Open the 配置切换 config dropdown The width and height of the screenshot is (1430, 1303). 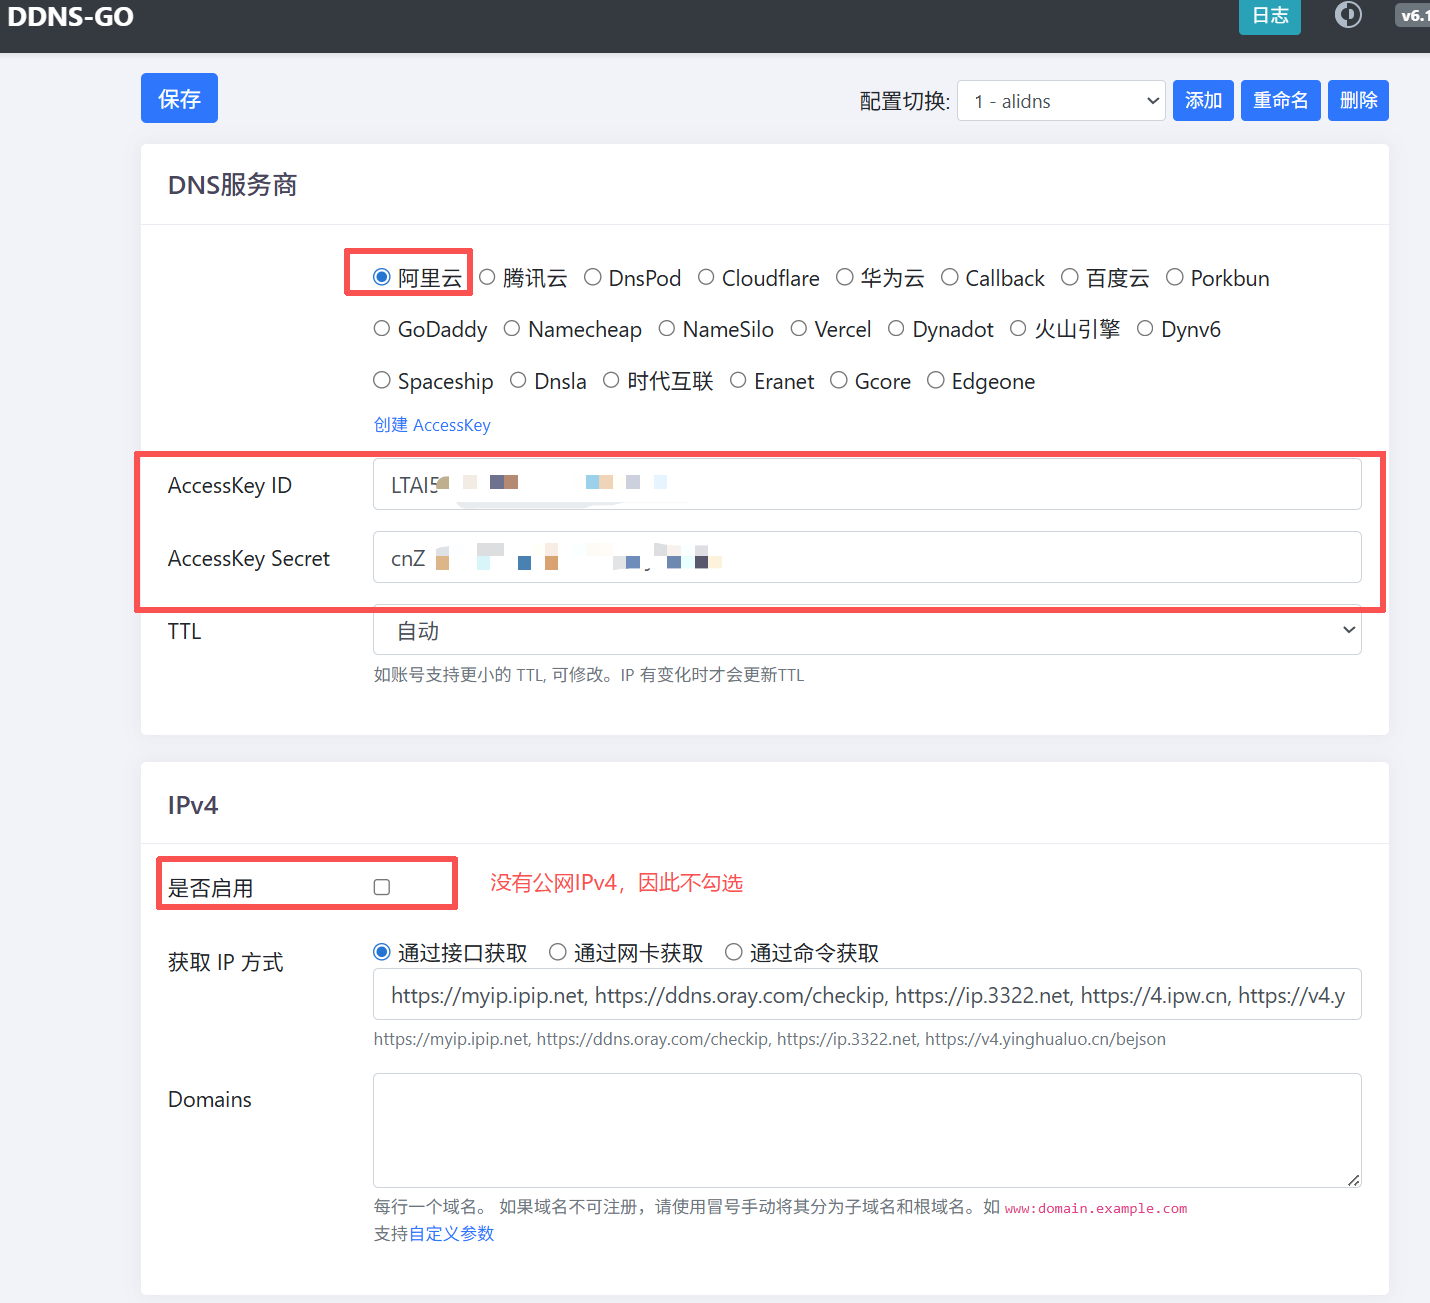click(x=1060, y=101)
